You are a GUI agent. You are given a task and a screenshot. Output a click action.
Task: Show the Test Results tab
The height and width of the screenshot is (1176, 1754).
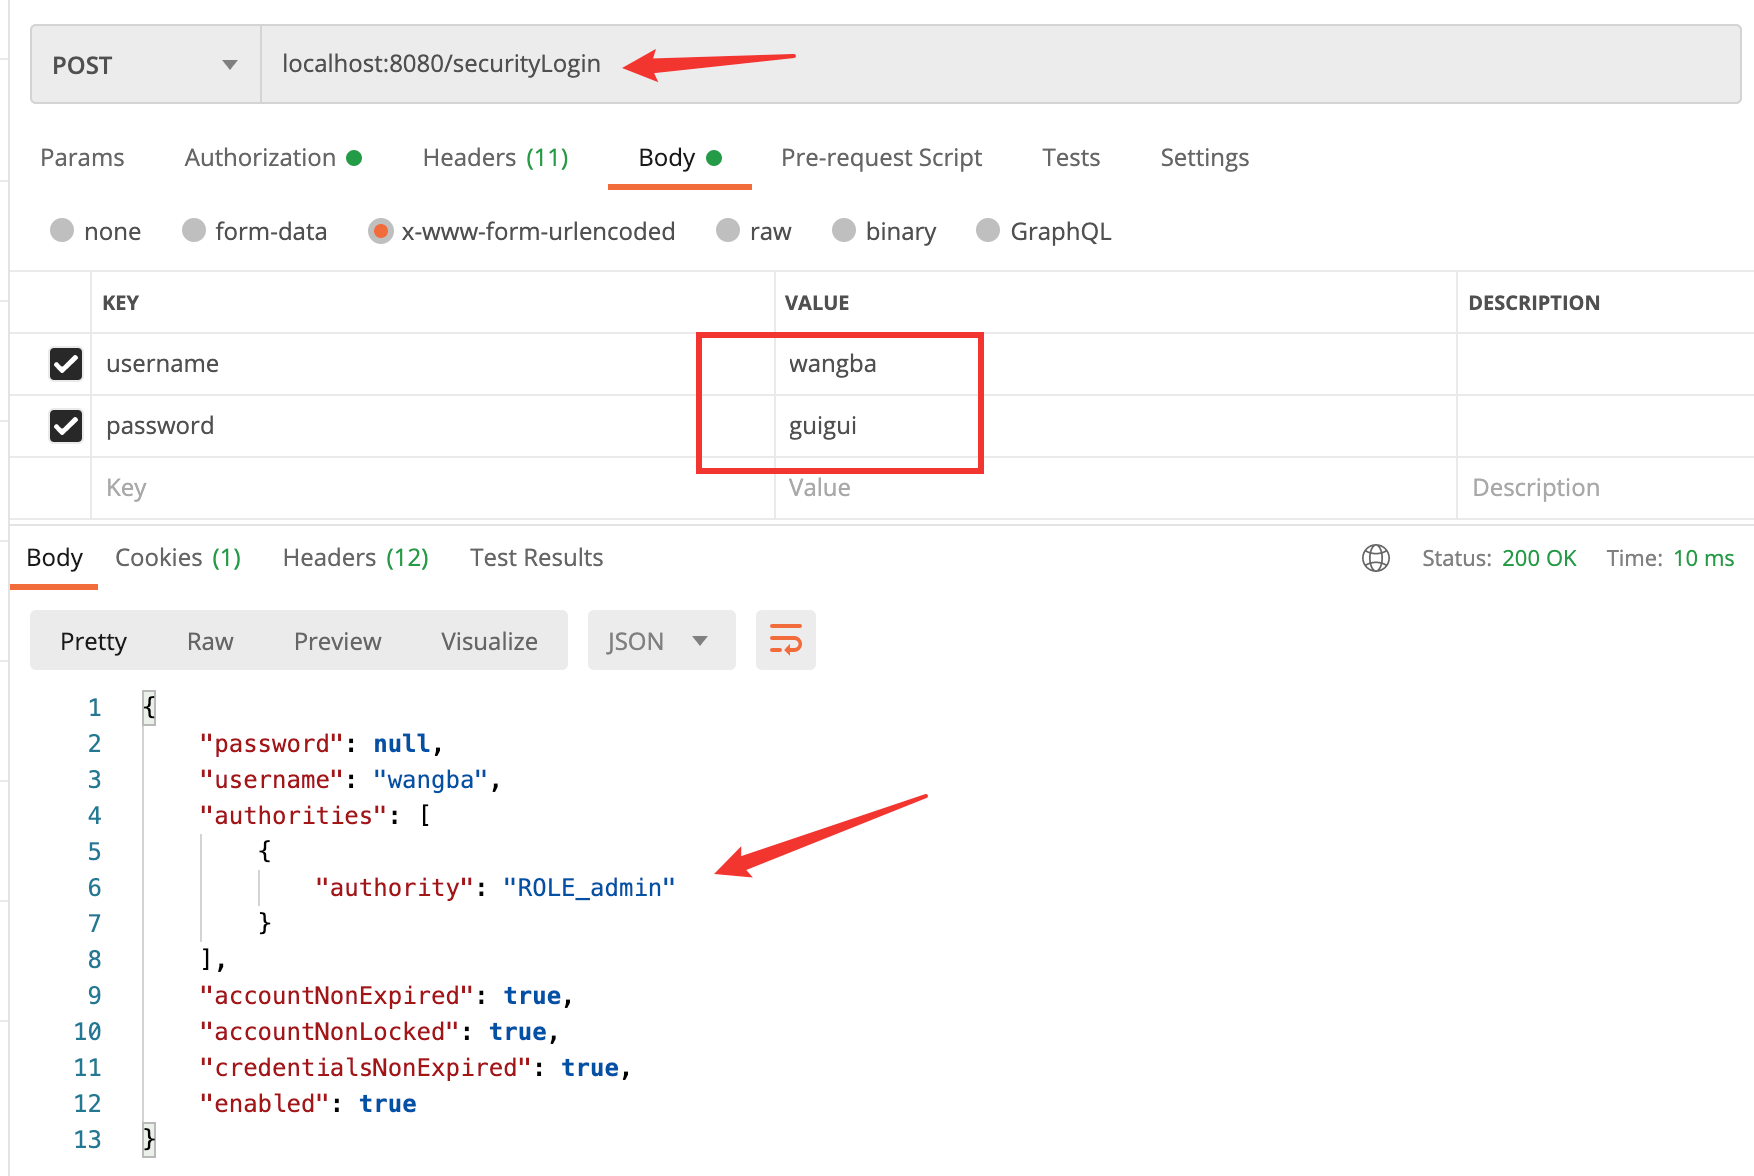[536, 558]
